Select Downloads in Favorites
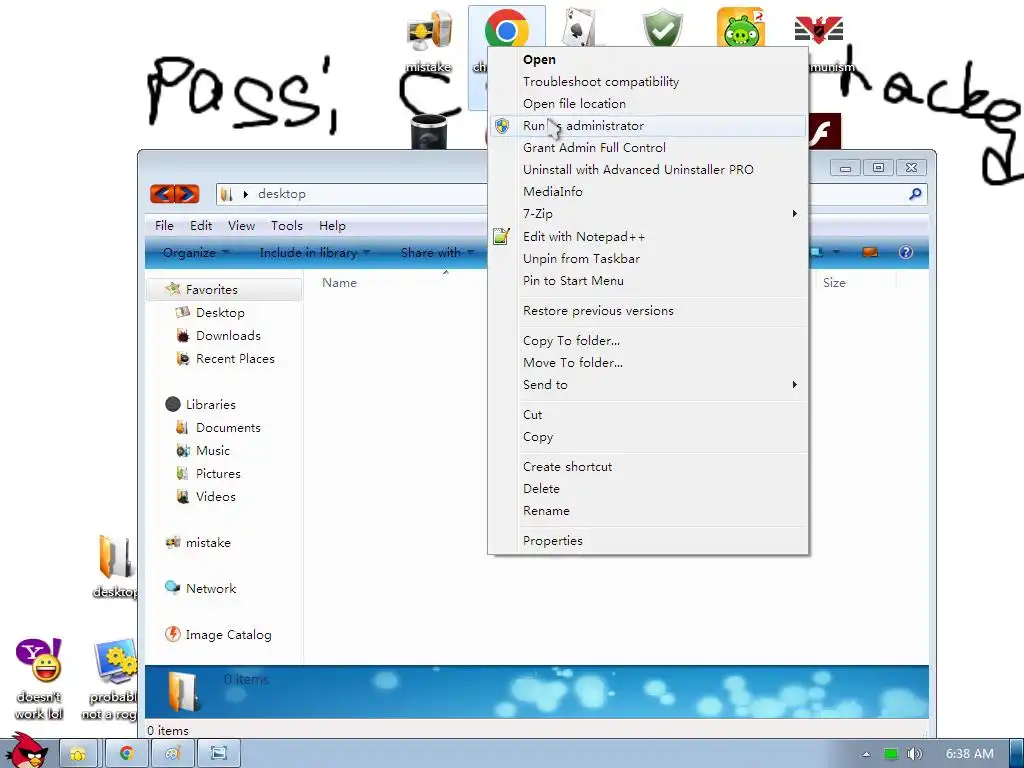 (x=228, y=336)
